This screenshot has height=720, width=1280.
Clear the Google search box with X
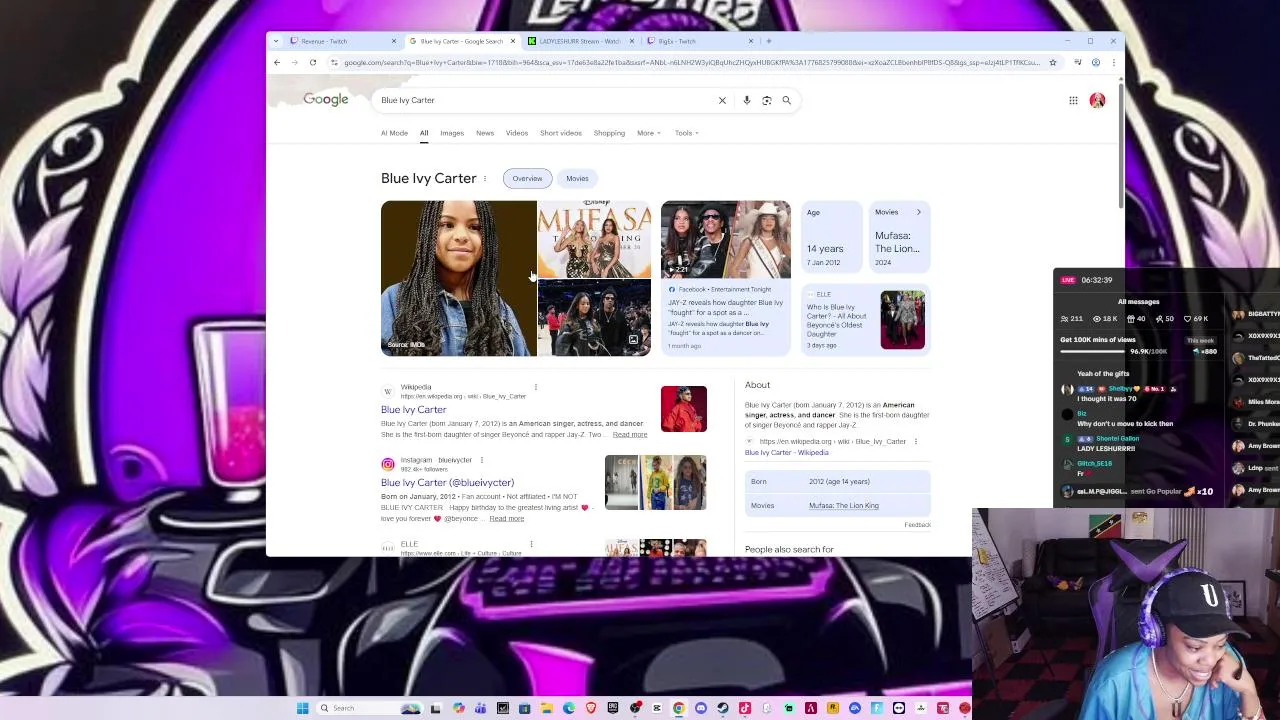click(722, 100)
